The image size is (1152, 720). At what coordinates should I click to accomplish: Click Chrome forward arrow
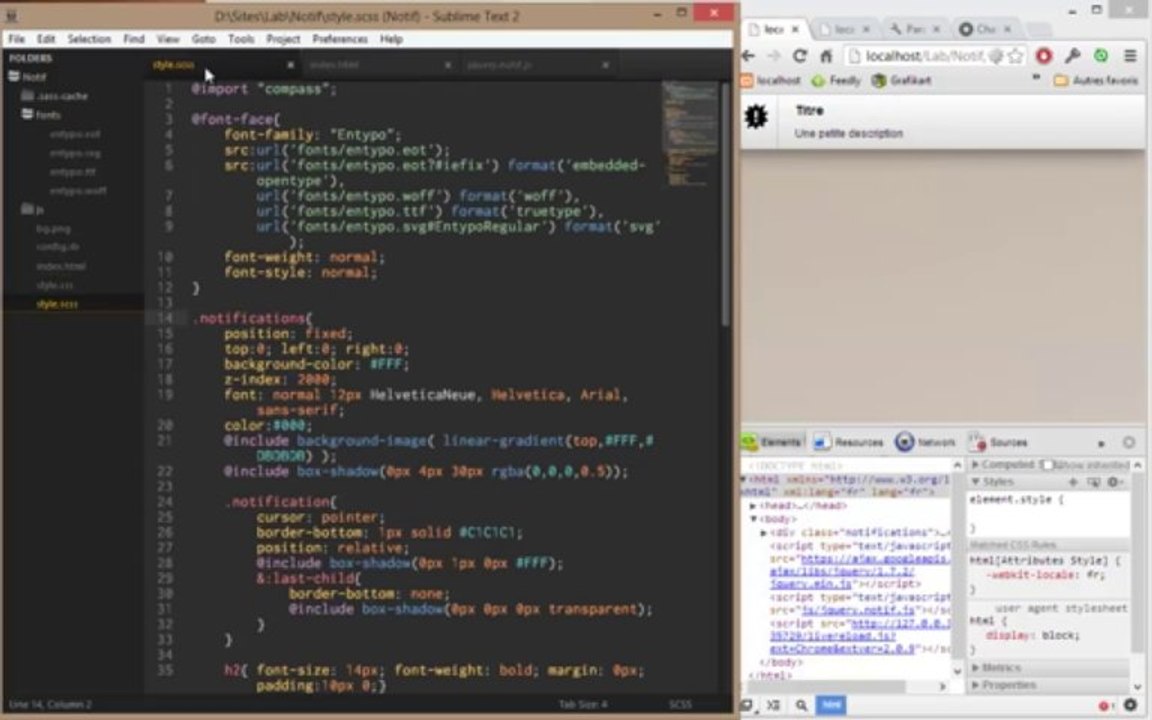pos(774,56)
